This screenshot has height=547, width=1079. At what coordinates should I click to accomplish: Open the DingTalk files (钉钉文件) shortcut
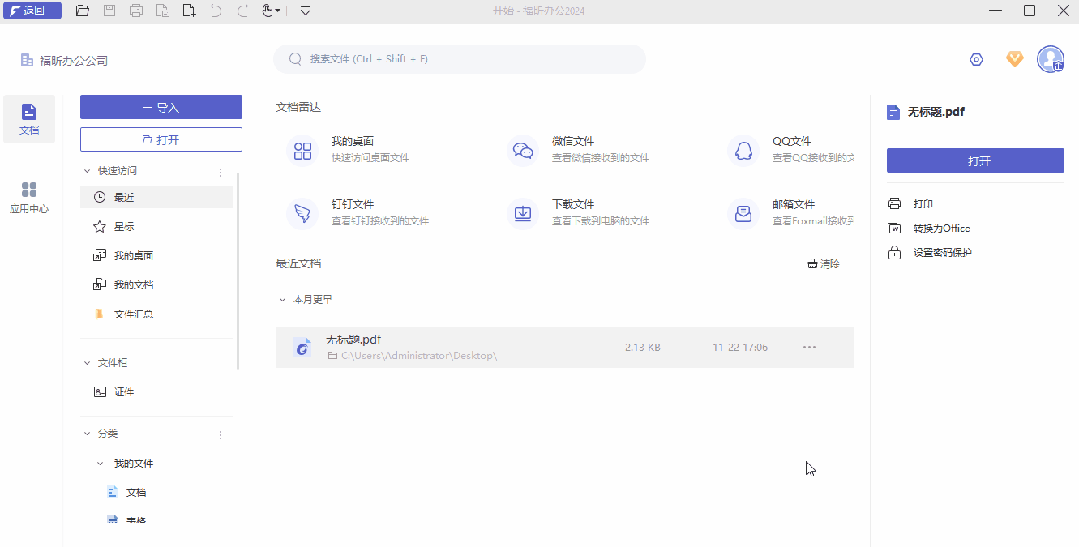click(302, 213)
